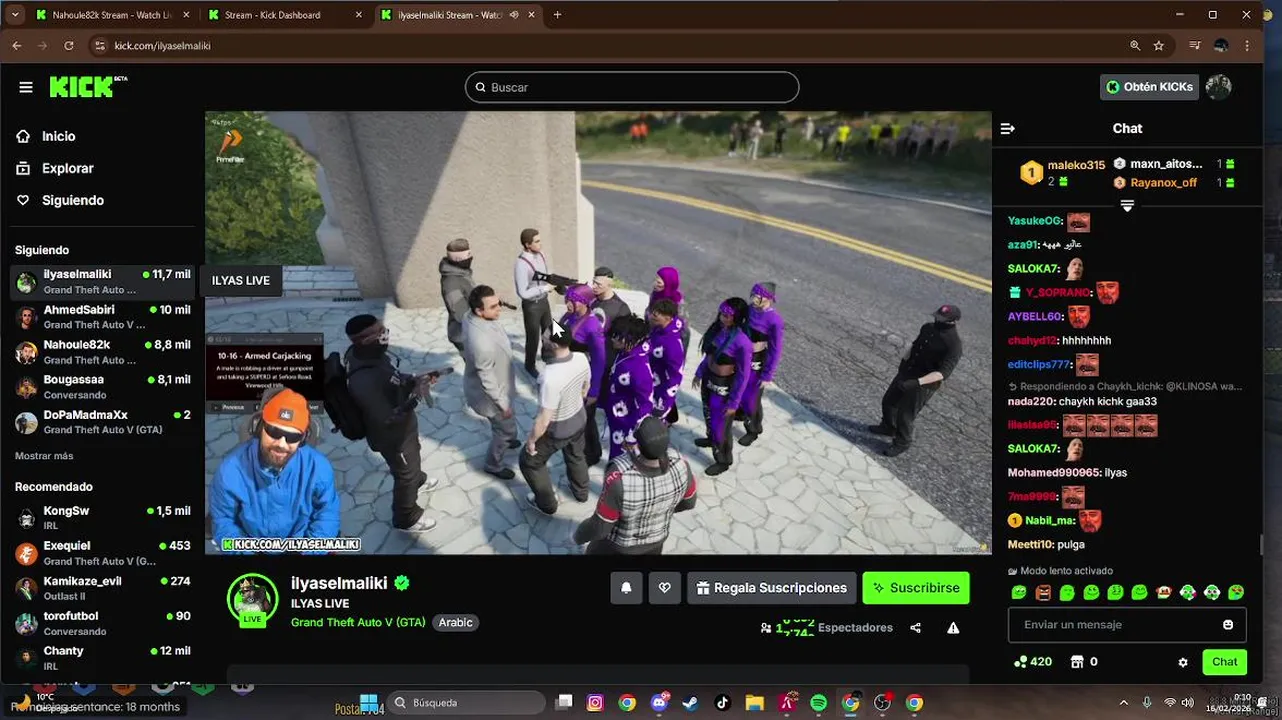Viewport: 1282px width, 720px height.
Task: Open Discord from the taskbar
Action: 658,703
